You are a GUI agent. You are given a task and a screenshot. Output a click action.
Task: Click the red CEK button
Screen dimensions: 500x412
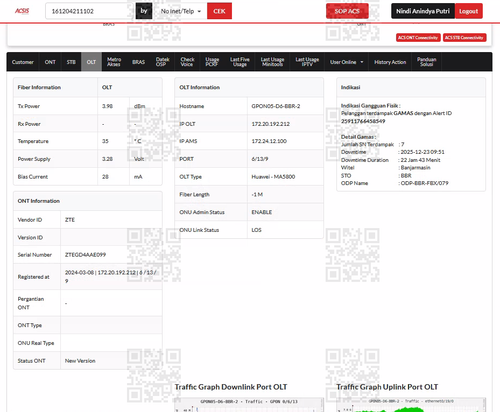point(219,11)
